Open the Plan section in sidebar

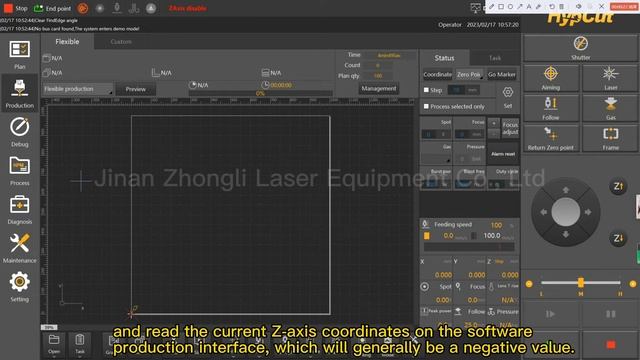20,55
